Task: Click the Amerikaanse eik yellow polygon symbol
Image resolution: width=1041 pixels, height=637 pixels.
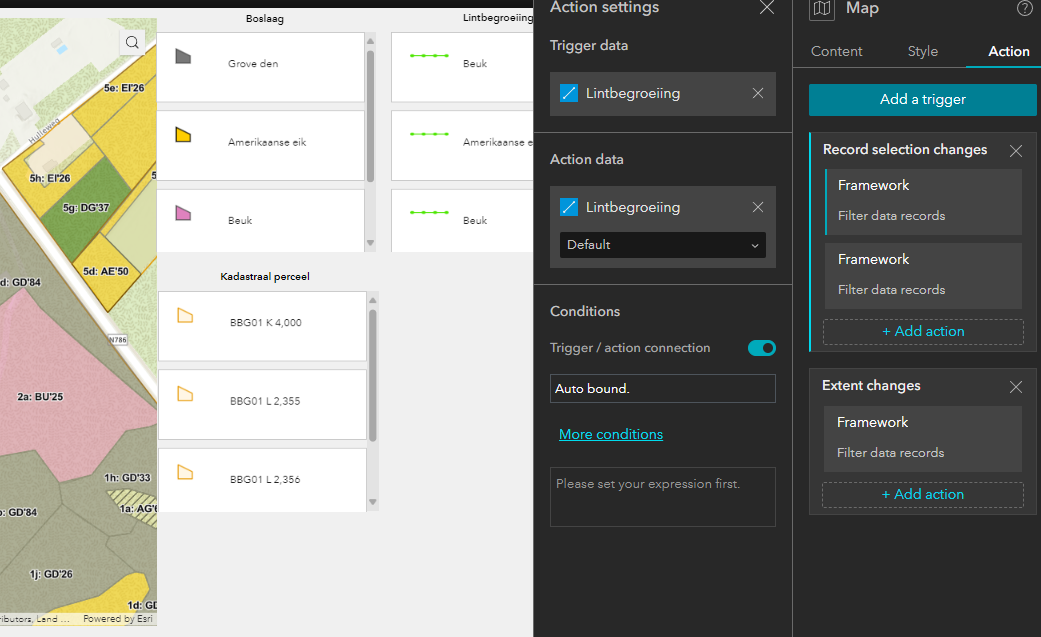Action: click(186, 137)
